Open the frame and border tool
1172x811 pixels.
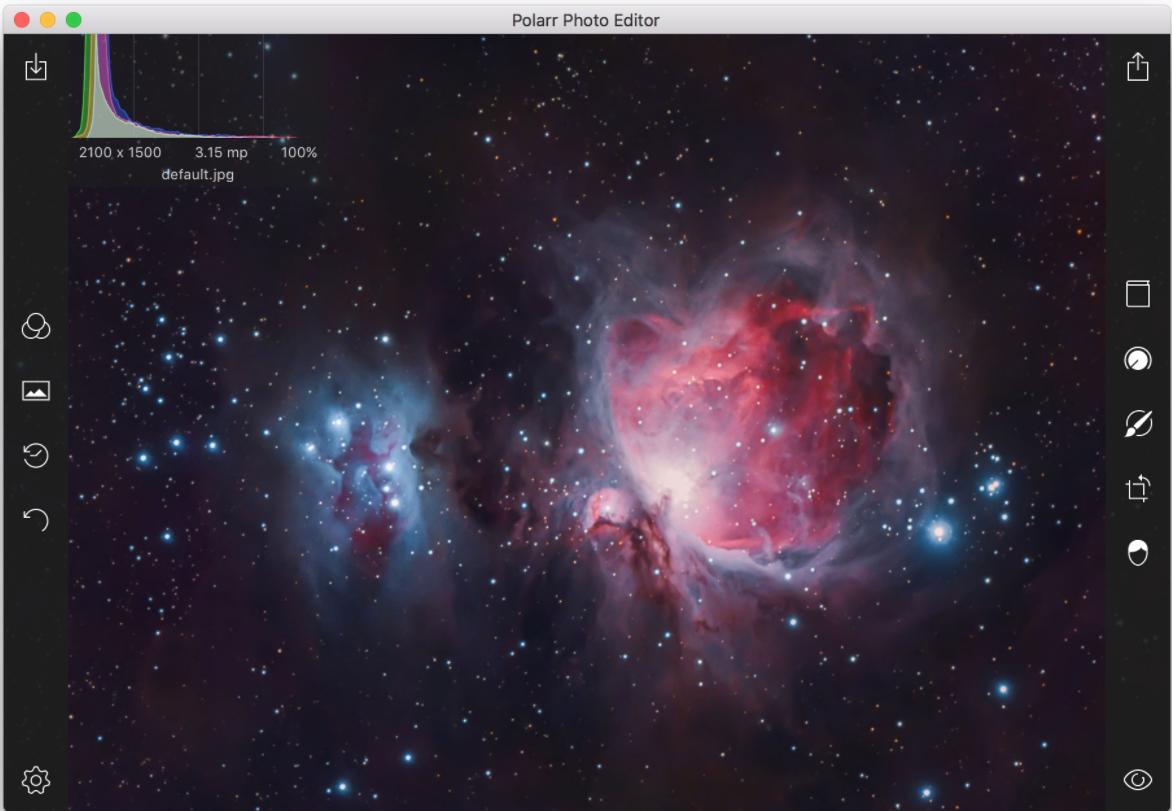point(1138,294)
